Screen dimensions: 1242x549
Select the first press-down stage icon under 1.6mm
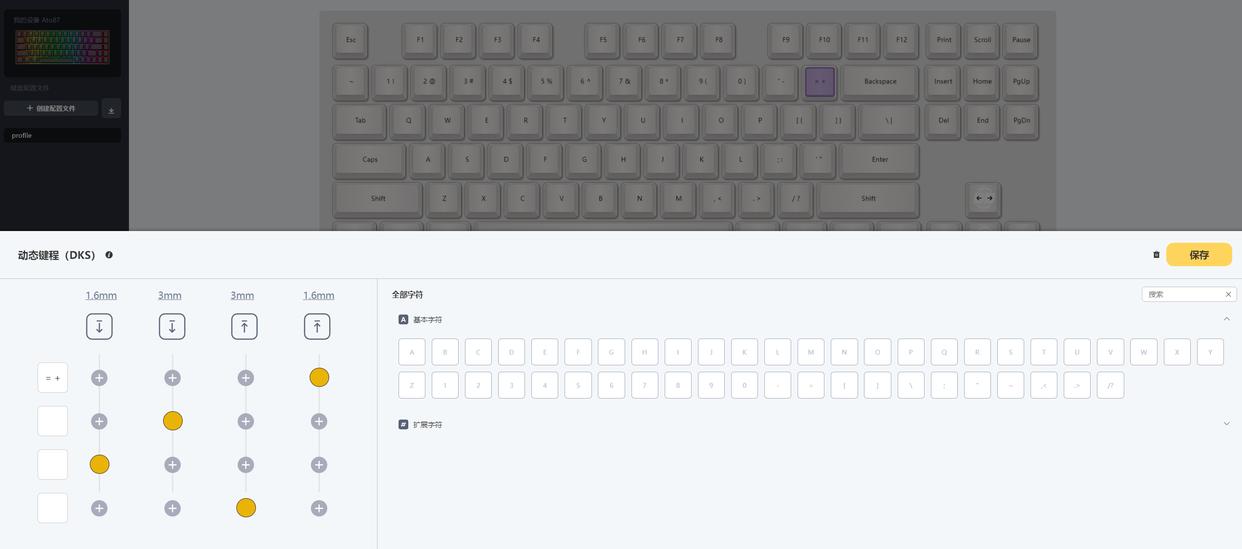point(99,326)
